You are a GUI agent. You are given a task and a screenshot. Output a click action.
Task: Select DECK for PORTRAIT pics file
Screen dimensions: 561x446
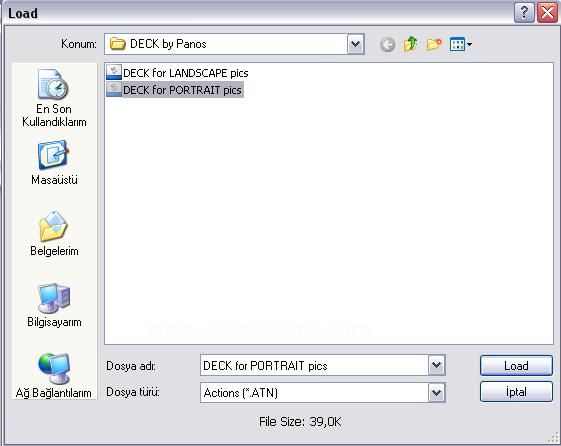click(175, 90)
